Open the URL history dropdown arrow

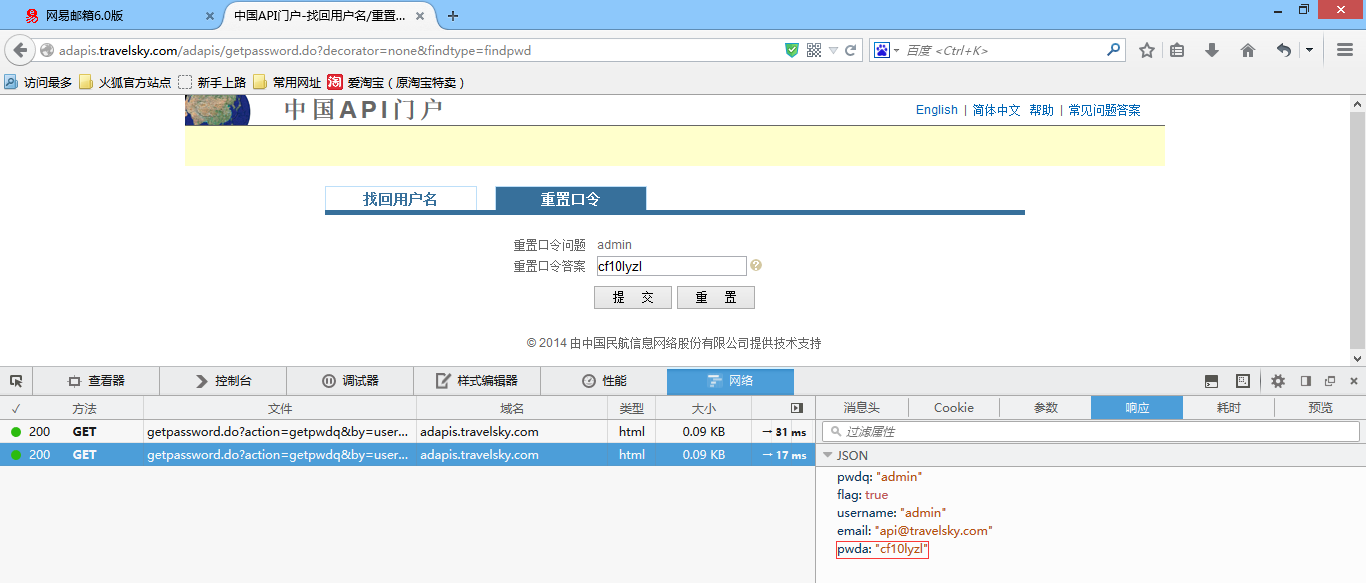833,50
